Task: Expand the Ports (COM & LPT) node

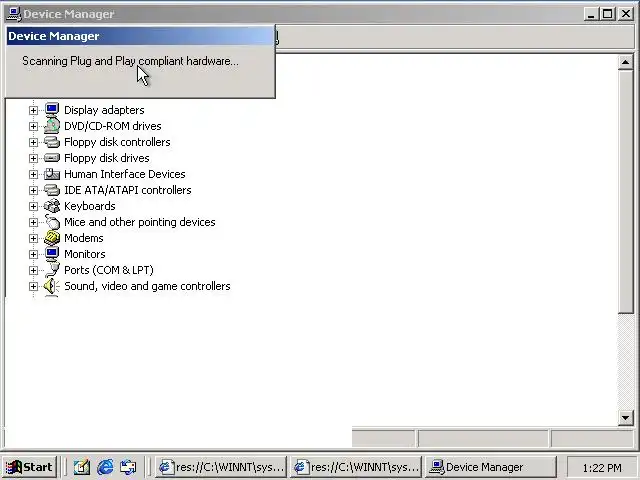Action: (33, 270)
